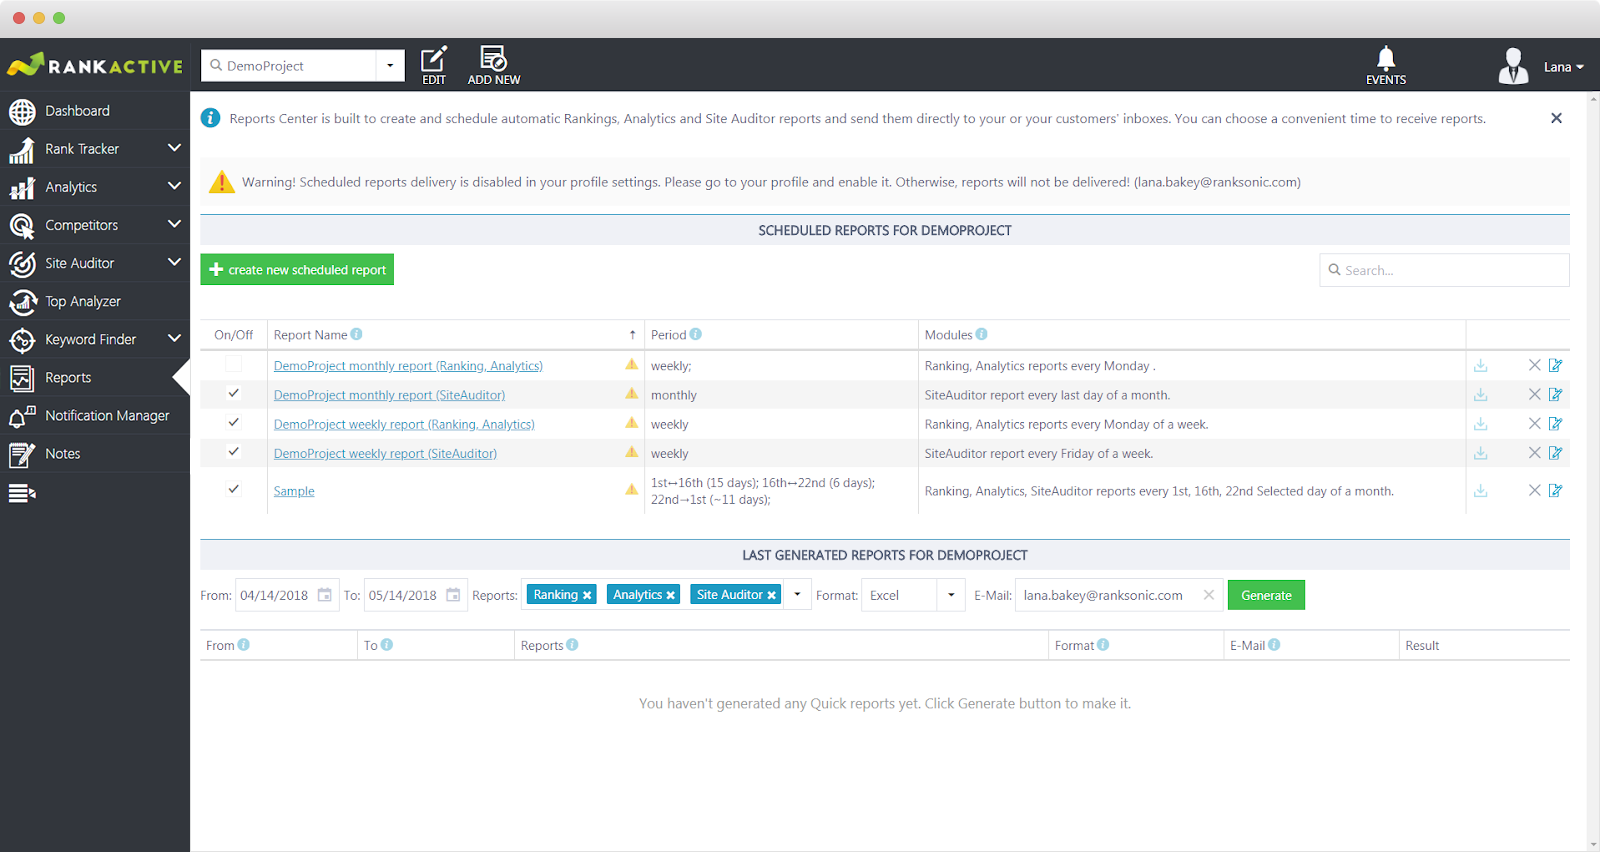
Task: Expand the Keyword Finder sidebar menu
Action: [x=174, y=338]
